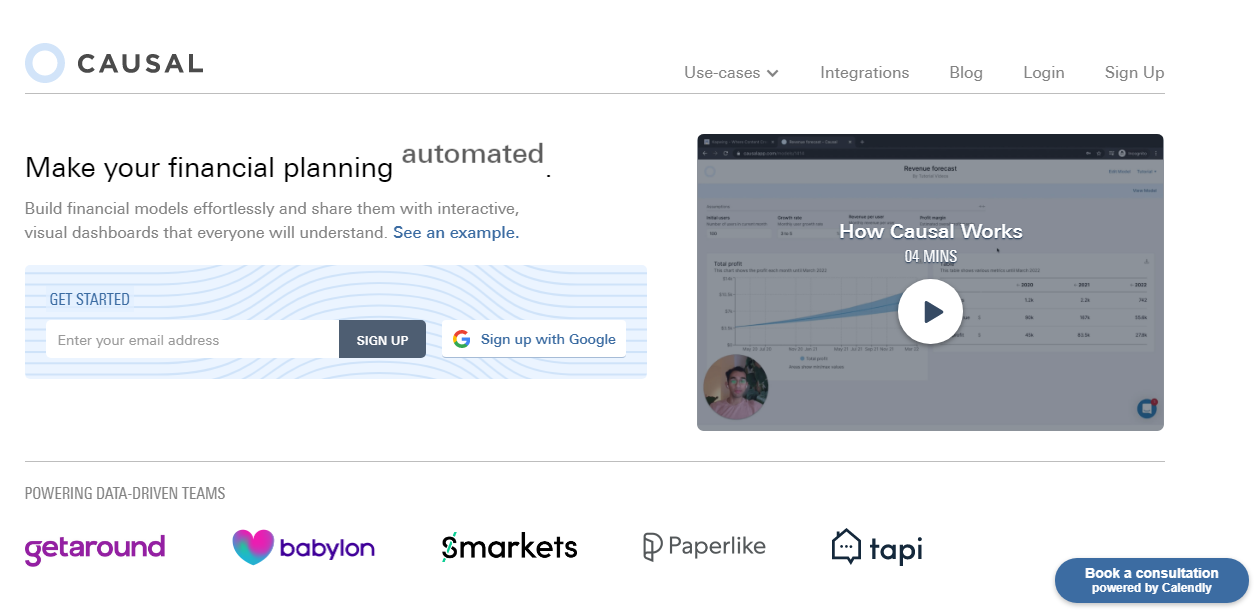
Task: Click the dark SIGN UP button
Action: [382, 340]
